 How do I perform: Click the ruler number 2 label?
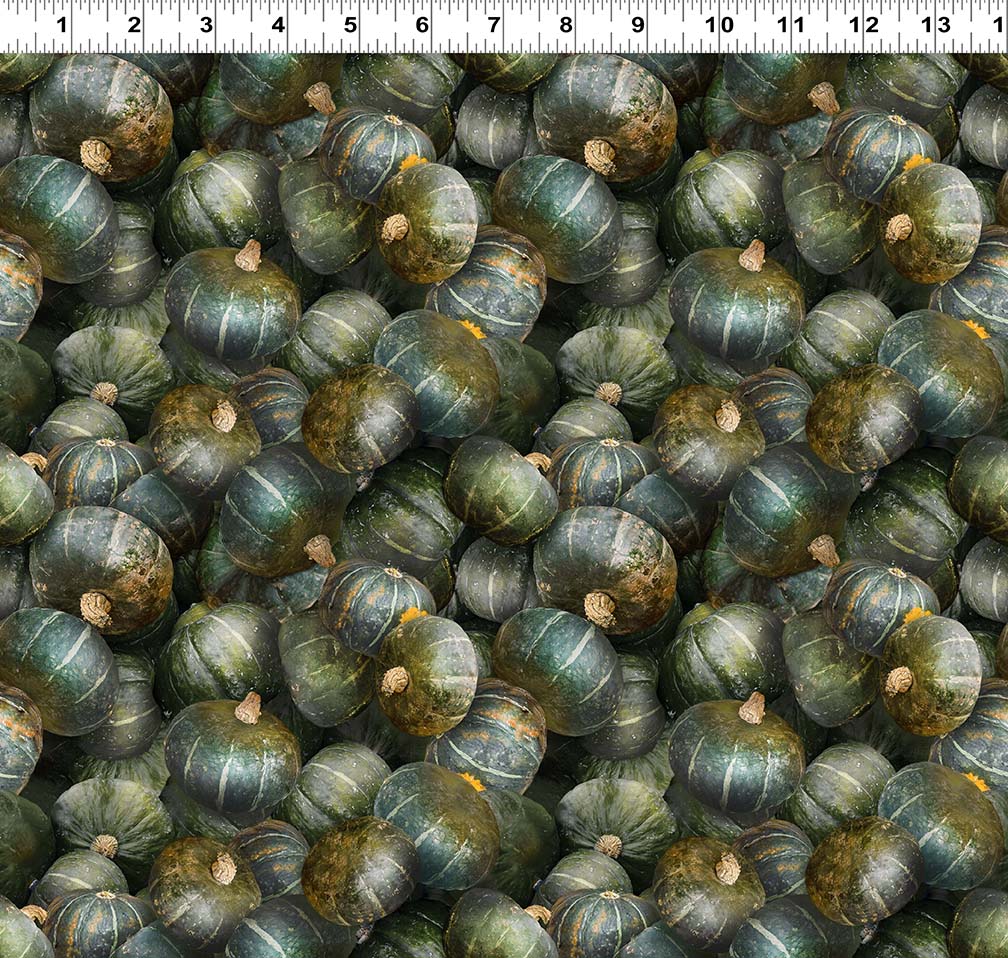[134, 26]
